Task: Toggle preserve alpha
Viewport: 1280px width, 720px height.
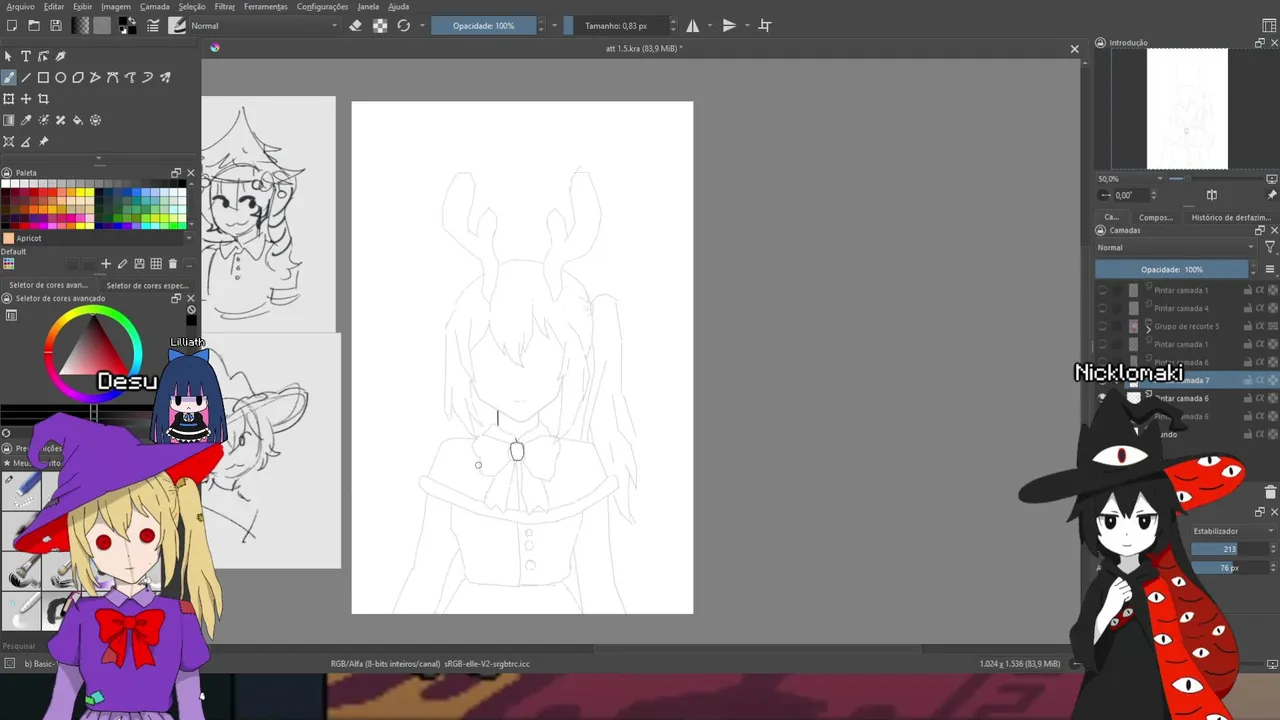Action: point(380,26)
